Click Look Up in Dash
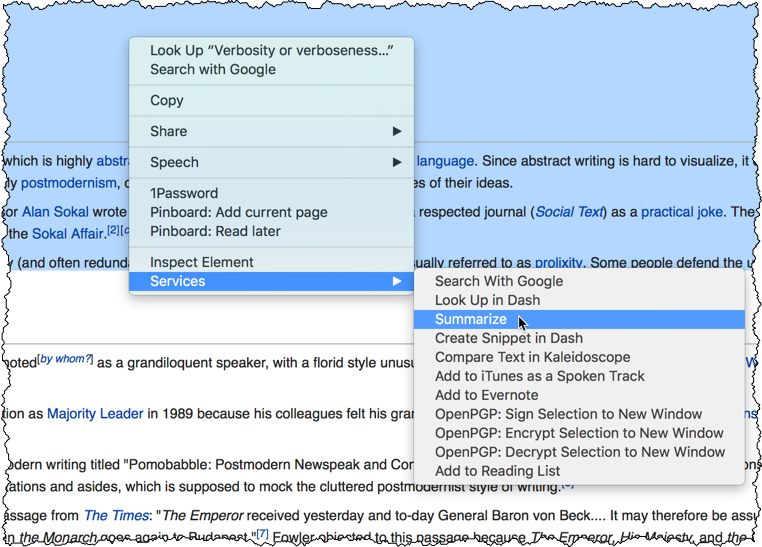This screenshot has height=547, width=762. click(487, 300)
